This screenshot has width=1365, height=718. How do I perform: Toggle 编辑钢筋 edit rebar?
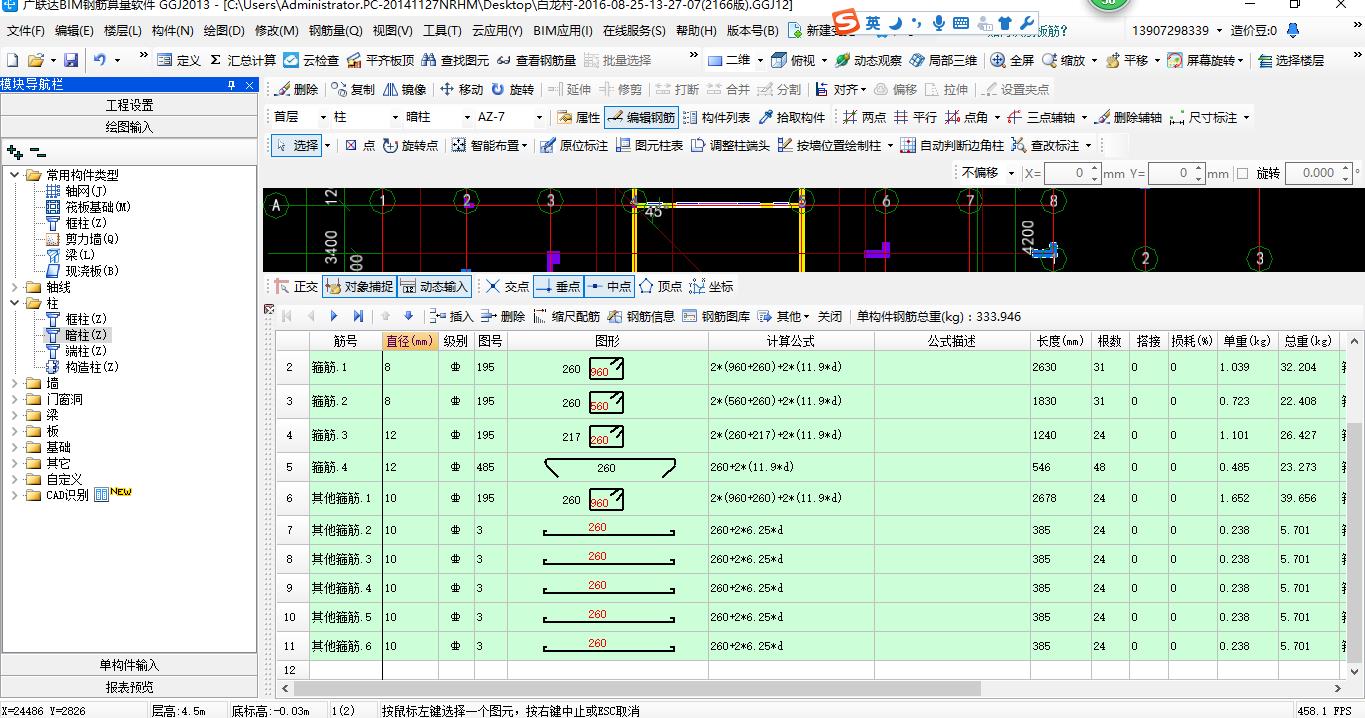(x=641, y=117)
